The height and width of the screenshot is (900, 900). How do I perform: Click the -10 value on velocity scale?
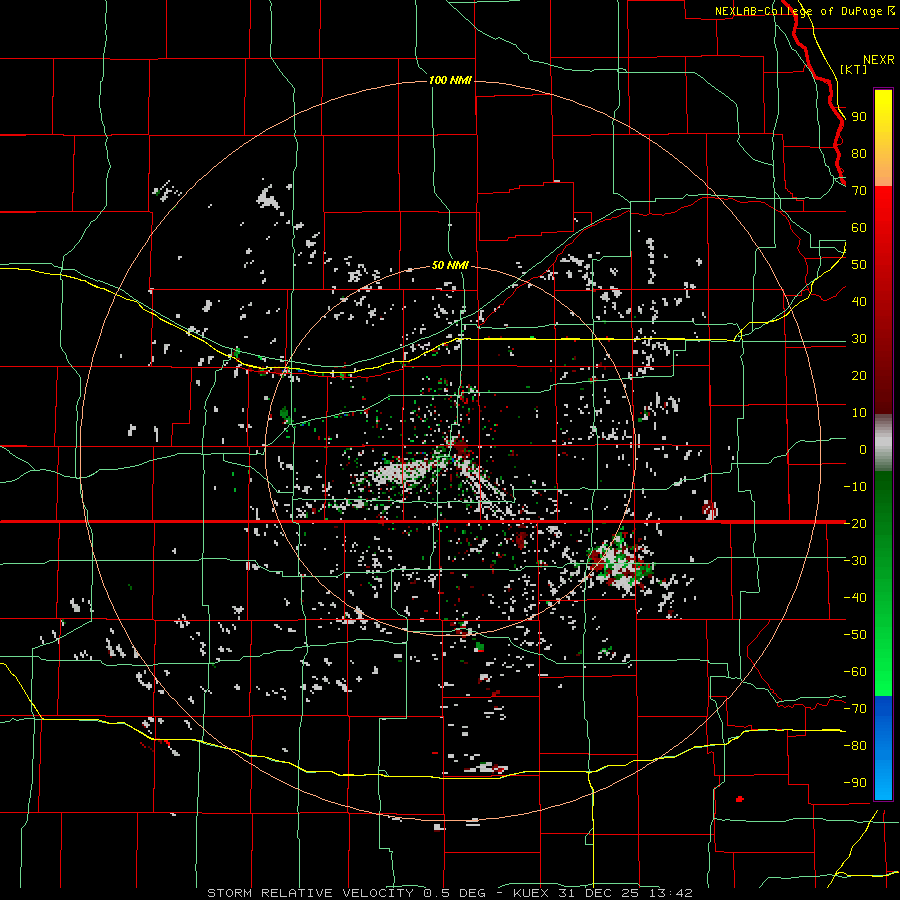point(855,487)
